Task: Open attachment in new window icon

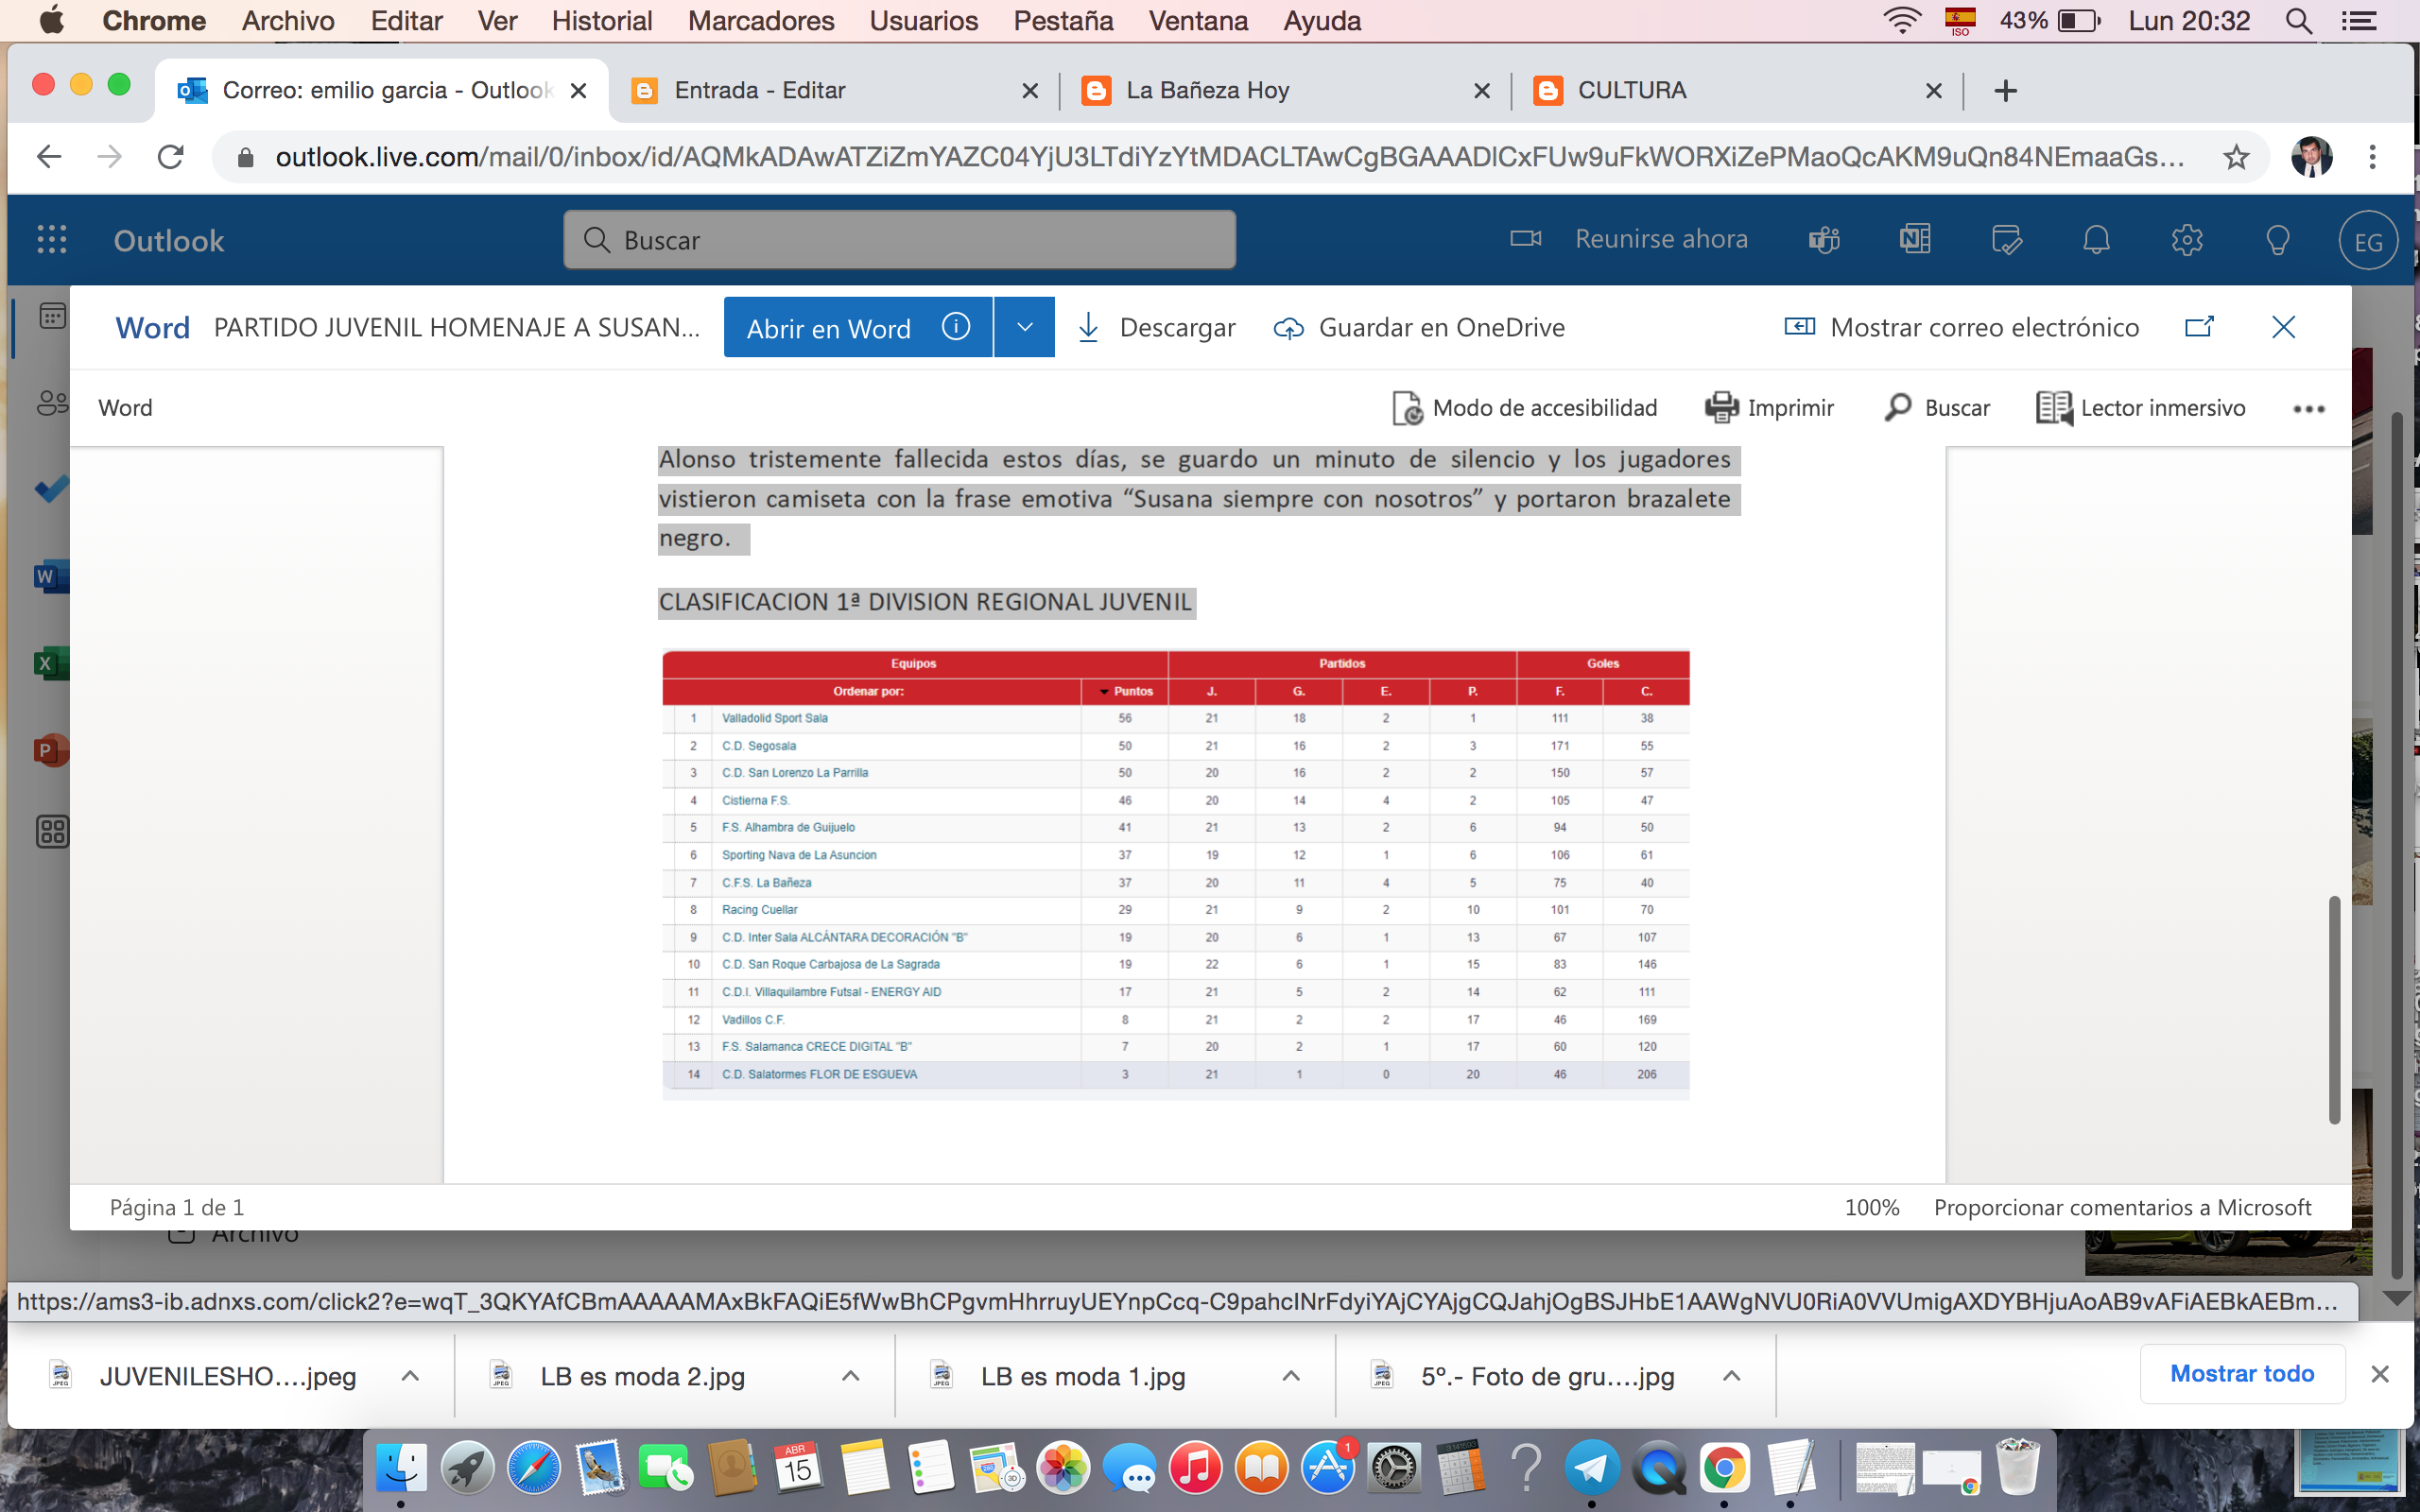Action: pyautogui.click(x=2199, y=327)
